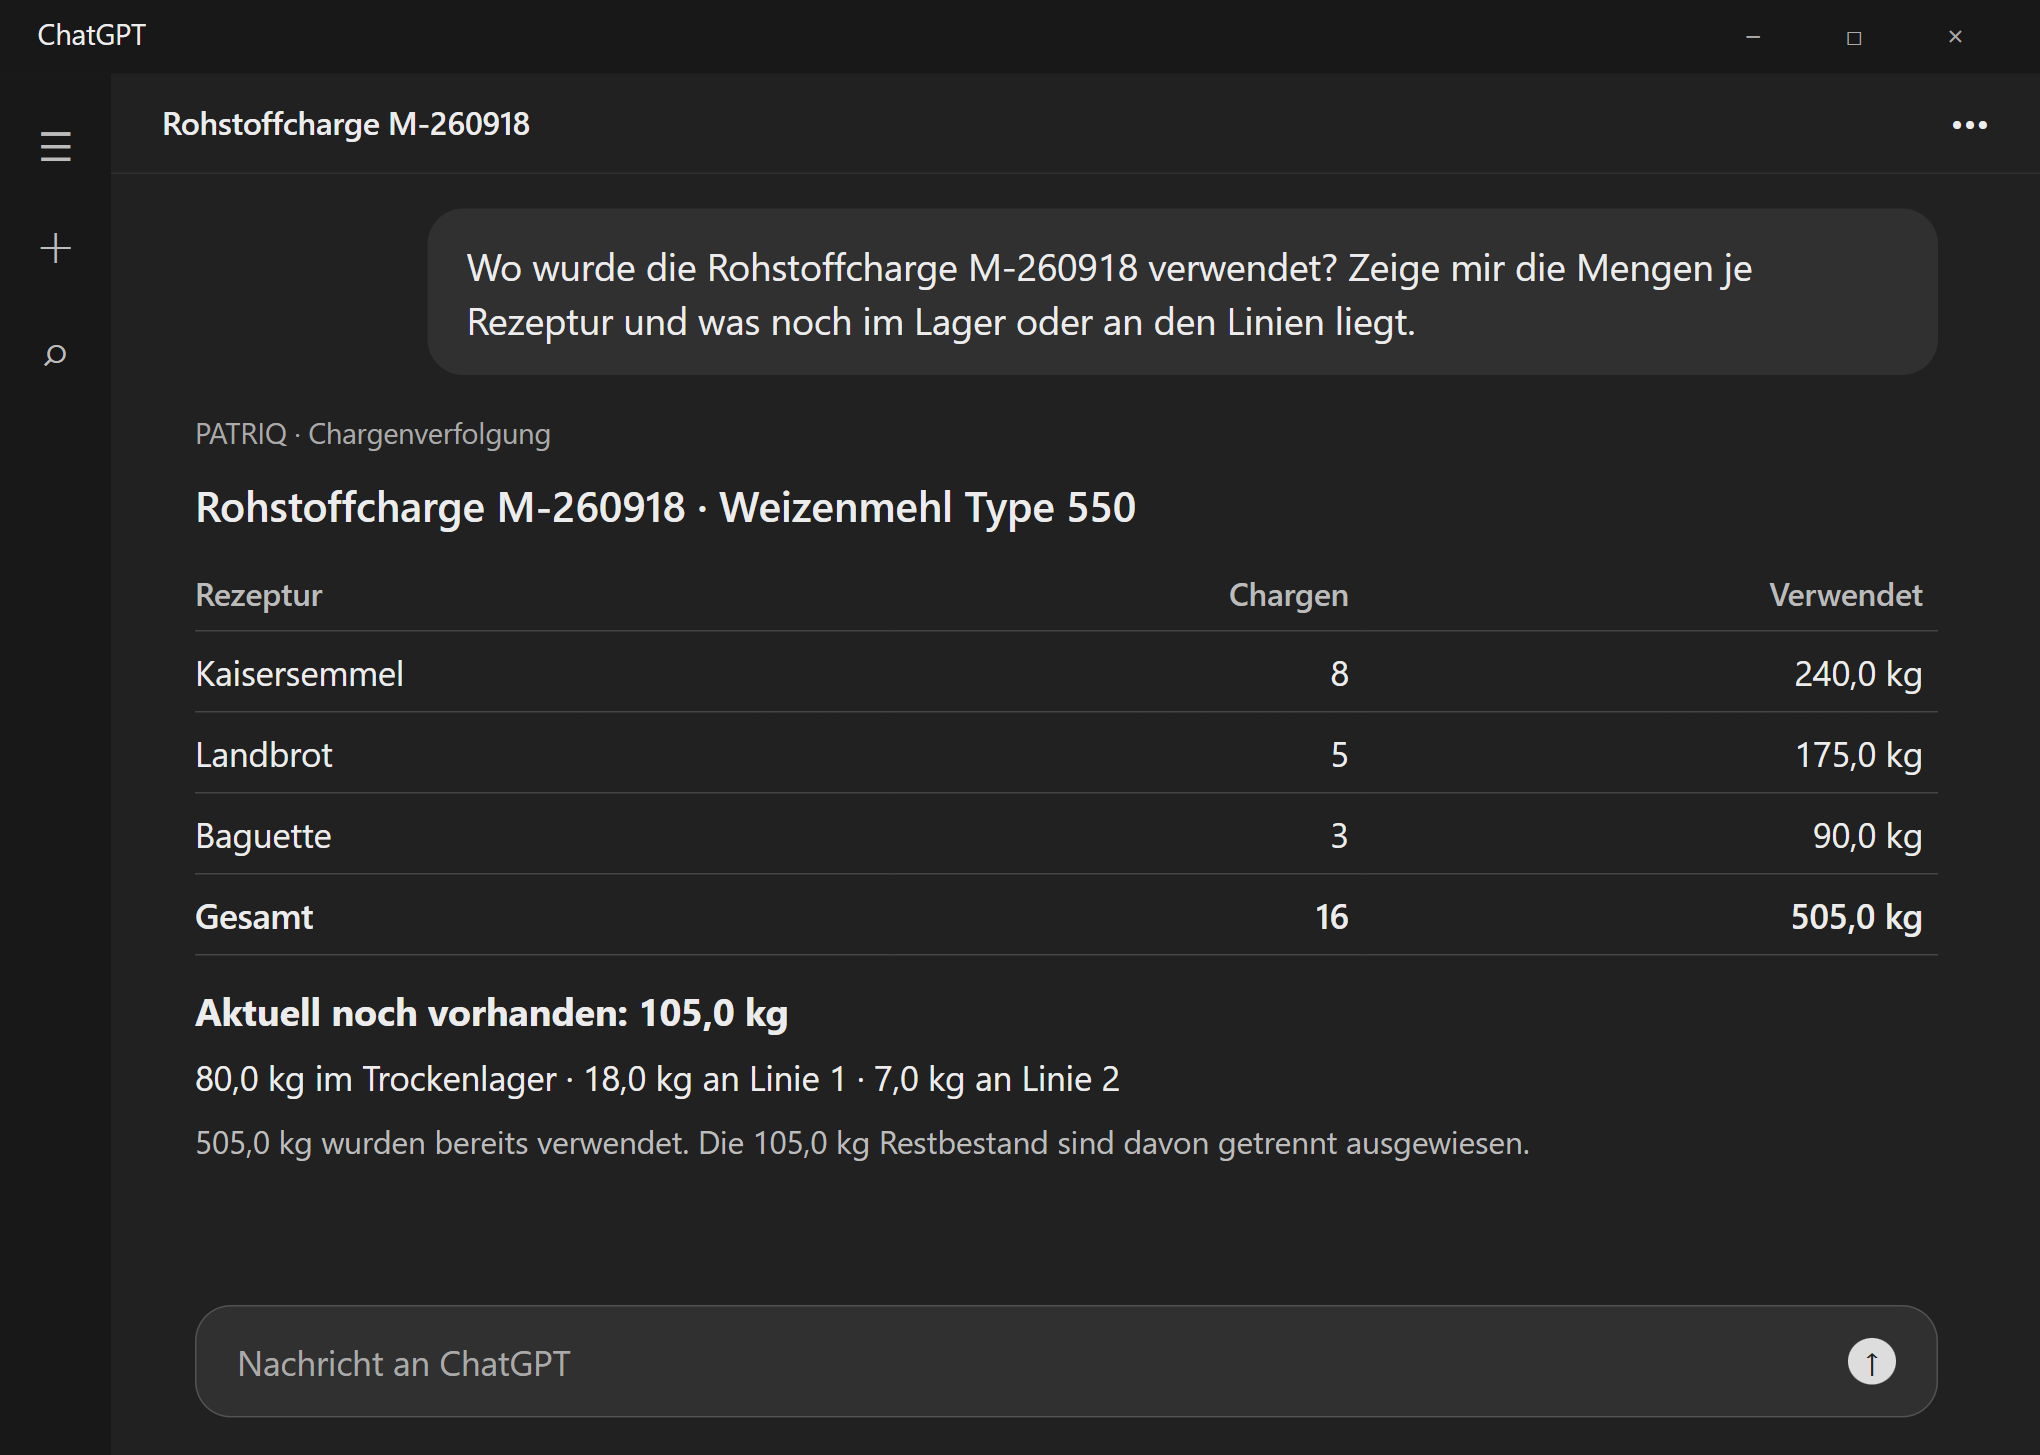Click the Verwendet column header

click(1845, 595)
